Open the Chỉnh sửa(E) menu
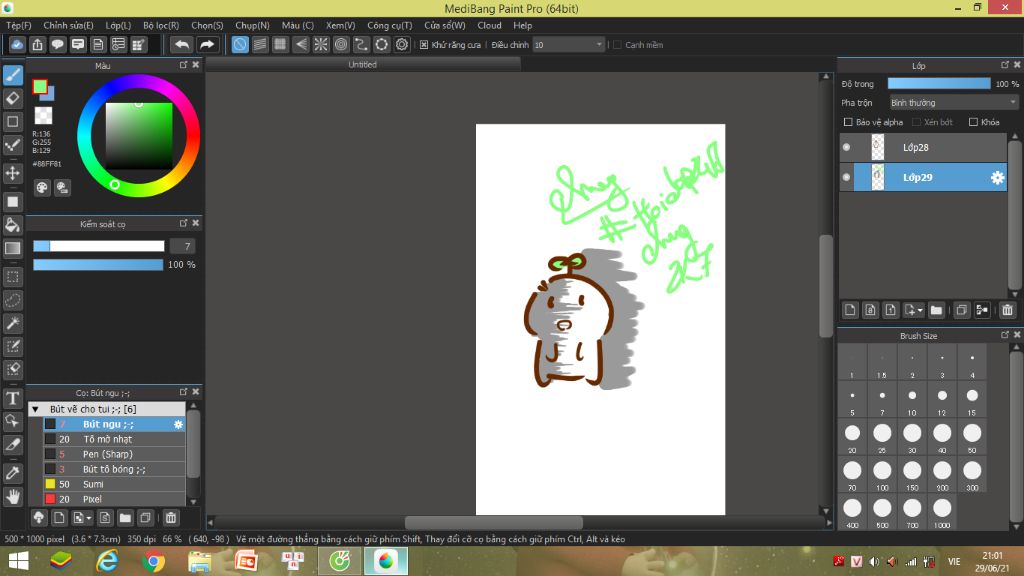Screen dimensions: 1024x576 coord(68,25)
